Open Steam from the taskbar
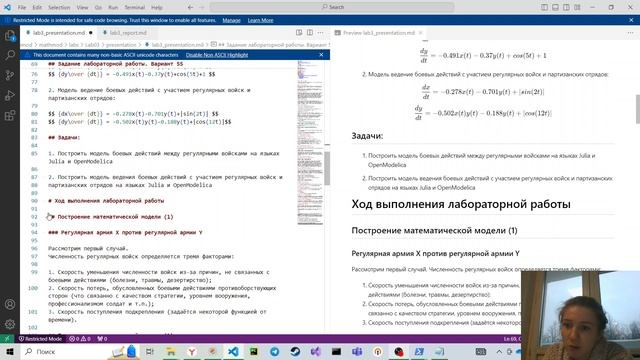640x360 pixels. pos(295,351)
